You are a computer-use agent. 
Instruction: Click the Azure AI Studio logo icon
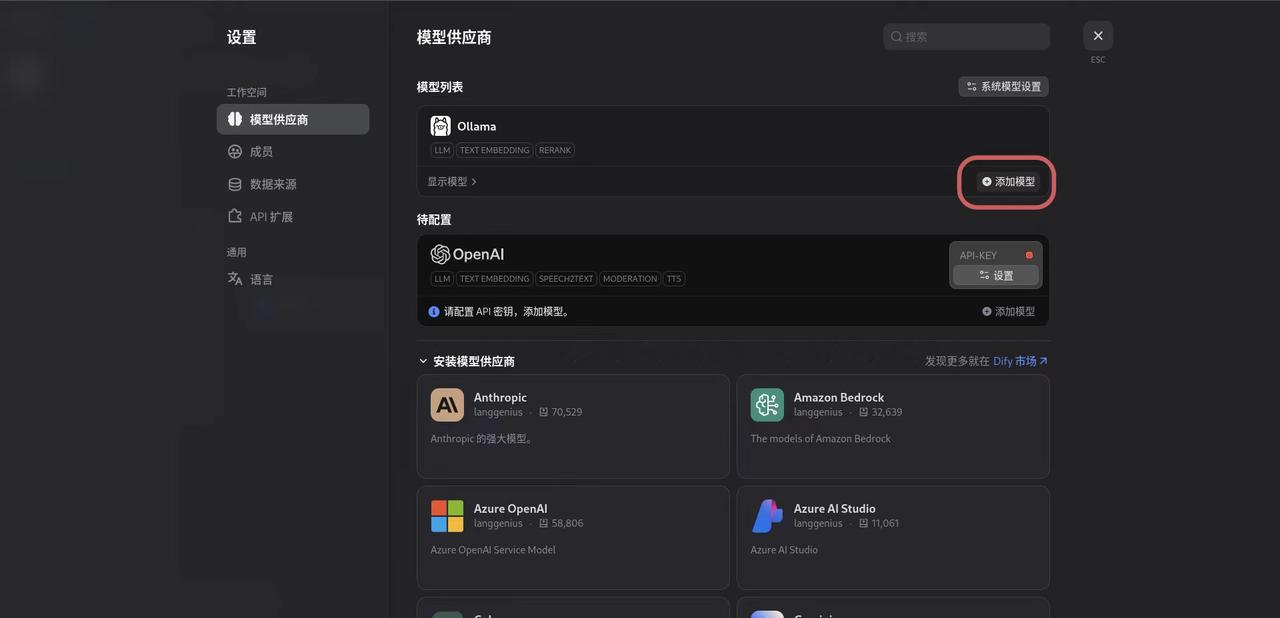(767, 516)
